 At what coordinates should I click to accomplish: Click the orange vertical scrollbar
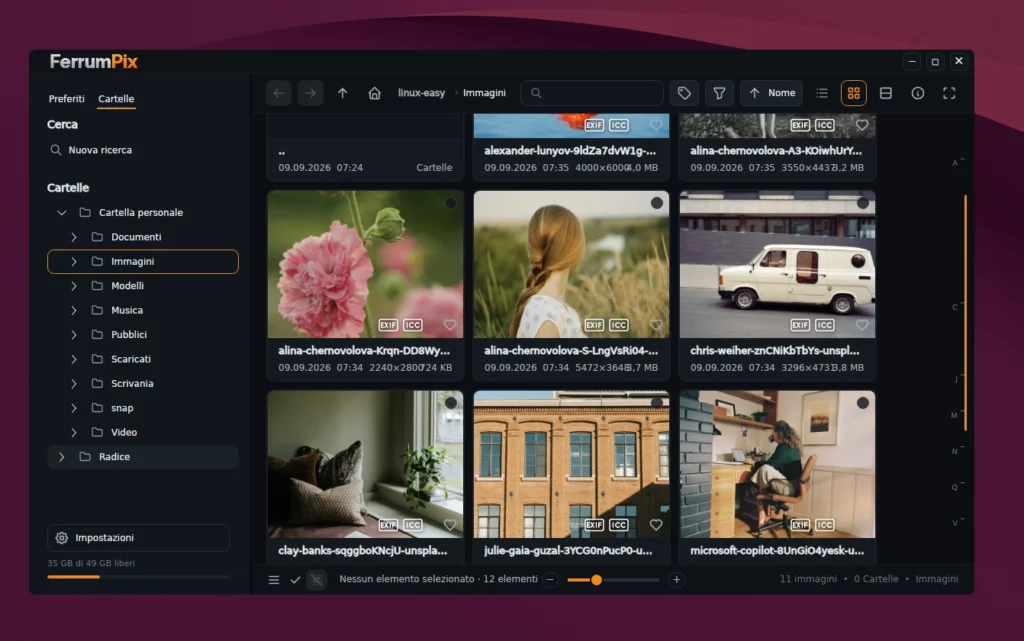click(965, 313)
